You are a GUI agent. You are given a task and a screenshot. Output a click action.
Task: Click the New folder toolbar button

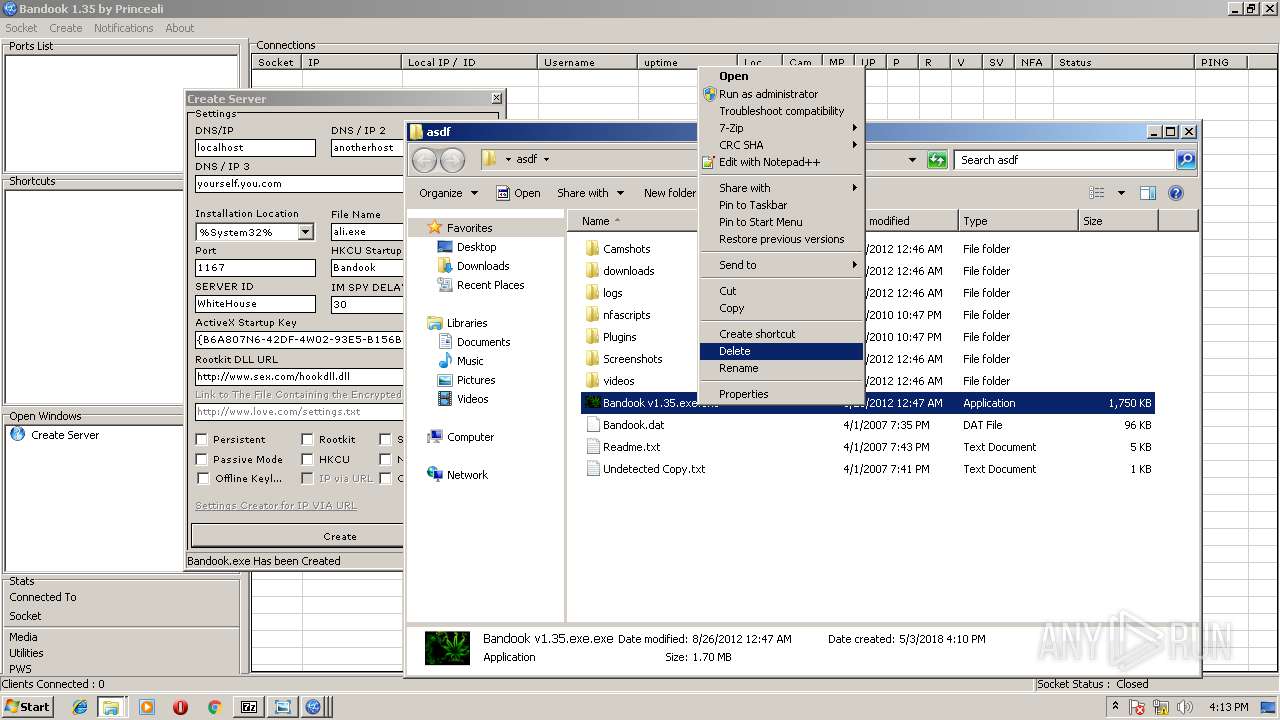pyautogui.click(x=669, y=193)
